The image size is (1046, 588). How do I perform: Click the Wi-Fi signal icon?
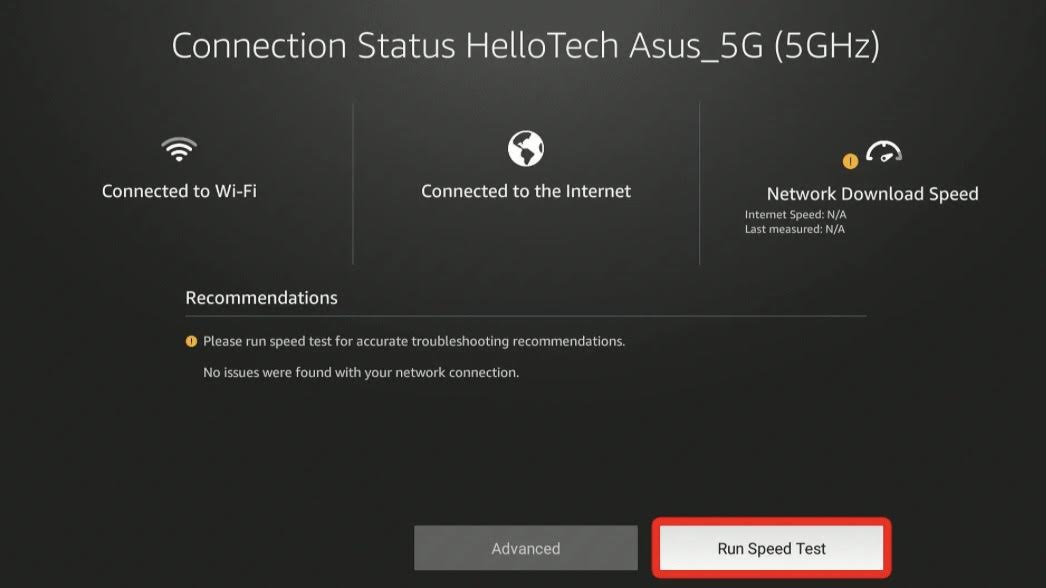(179, 149)
